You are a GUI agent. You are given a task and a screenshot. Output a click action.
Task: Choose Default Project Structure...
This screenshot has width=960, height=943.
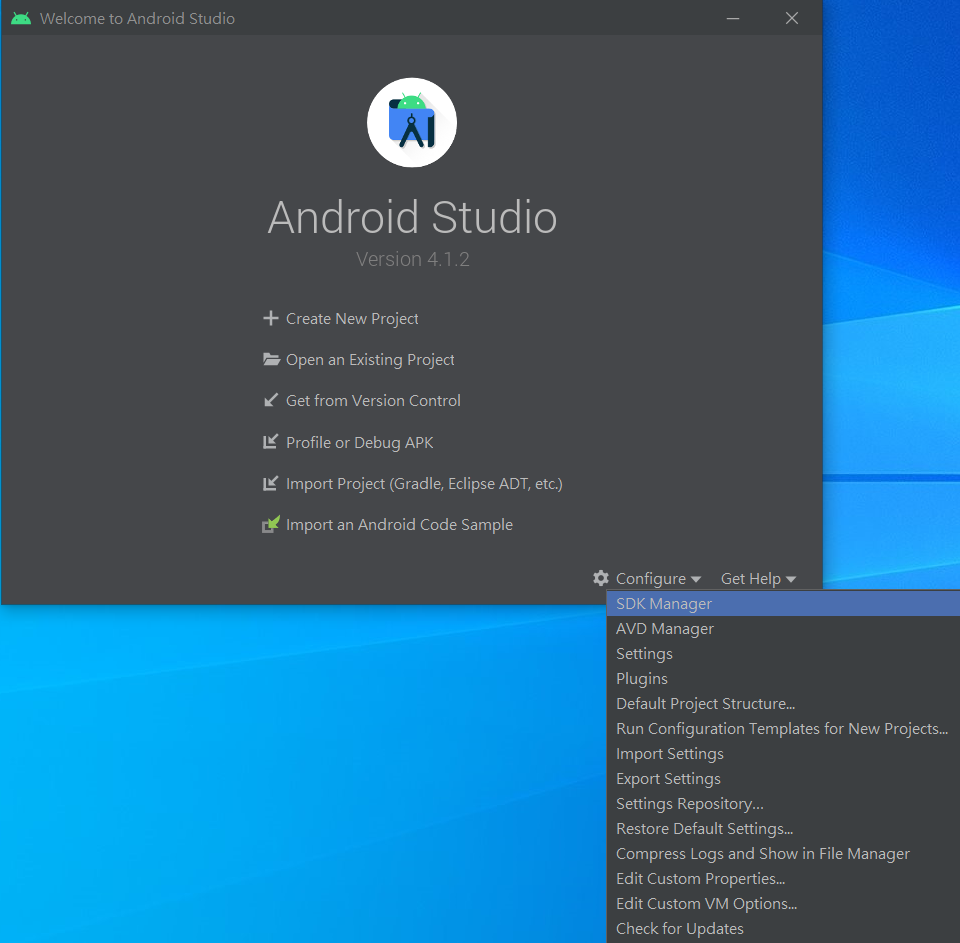(783, 704)
